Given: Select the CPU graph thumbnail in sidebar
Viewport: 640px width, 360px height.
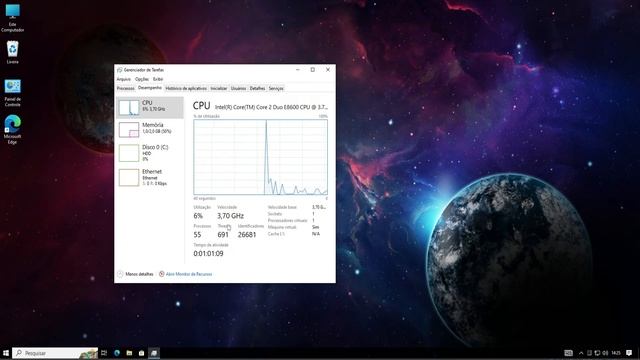Looking at the screenshot, I should (x=129, y=108).
